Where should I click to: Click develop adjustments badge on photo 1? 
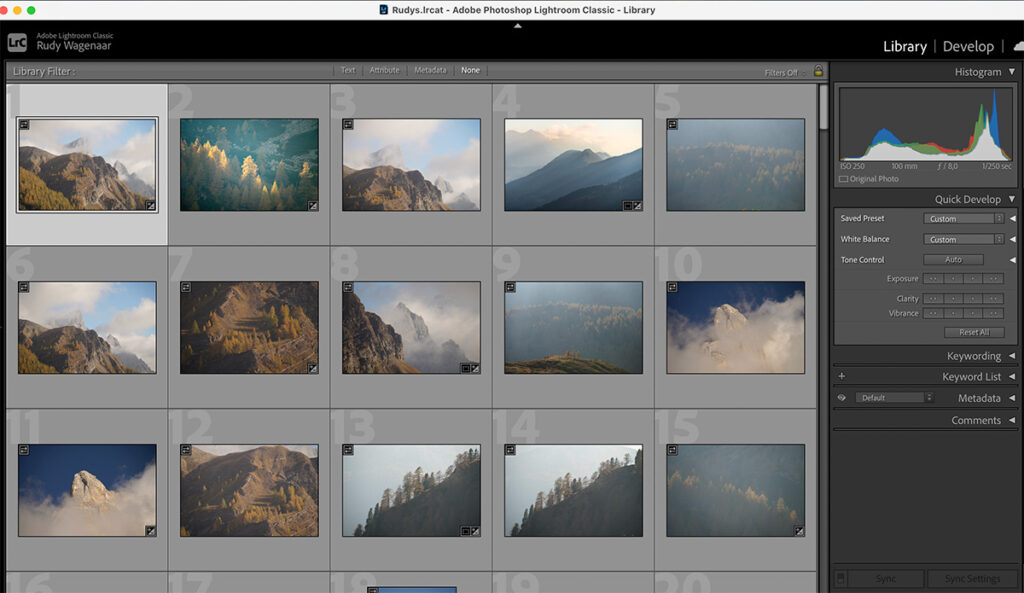tap(150, 205)
